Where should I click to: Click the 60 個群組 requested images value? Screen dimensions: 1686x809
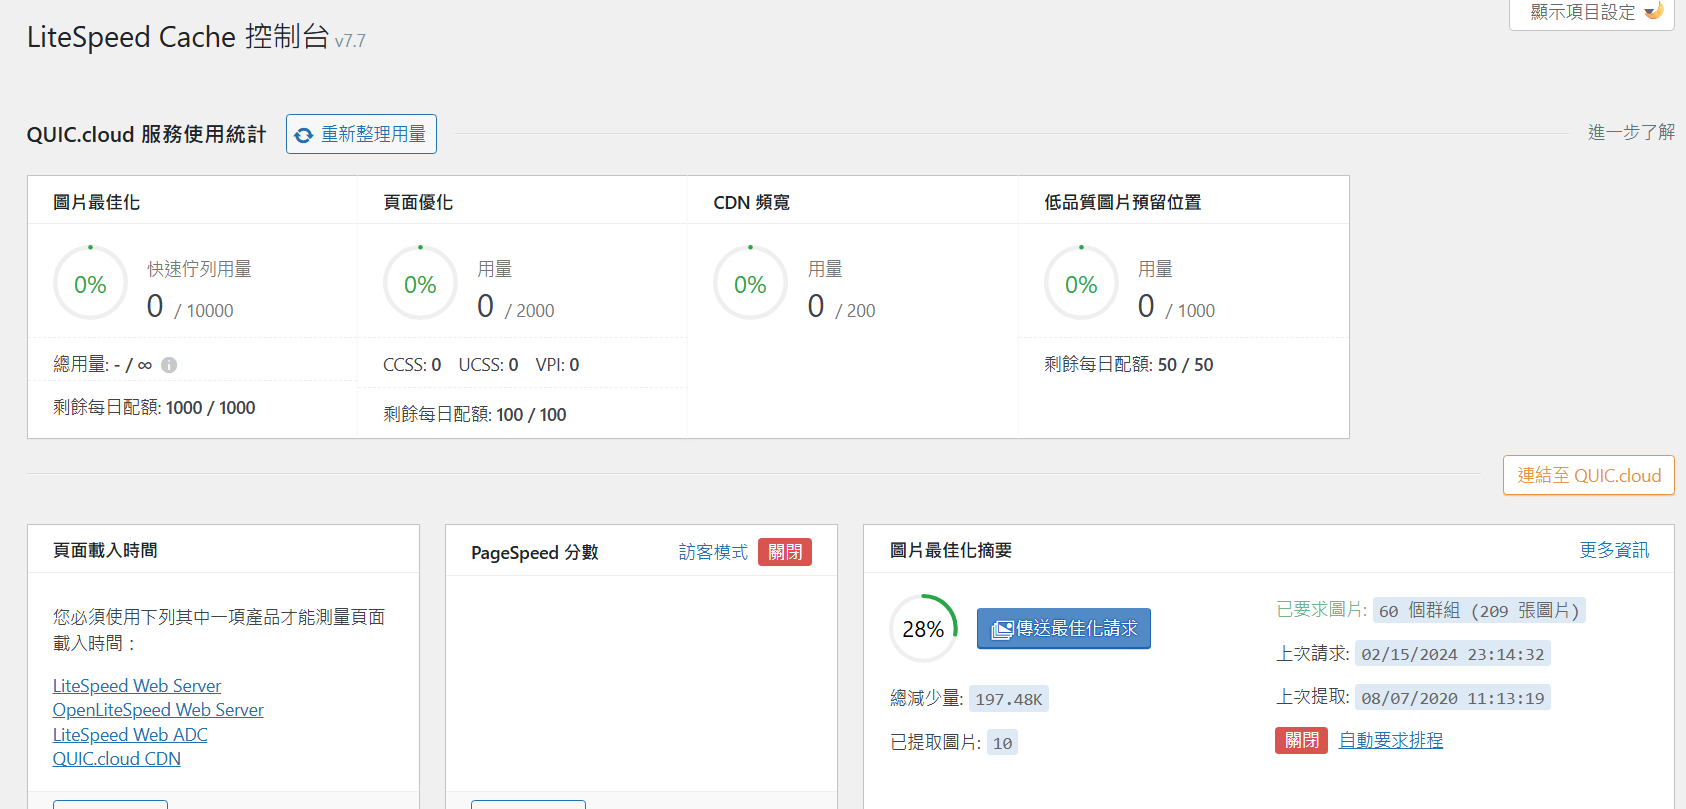pos(1478,611)
